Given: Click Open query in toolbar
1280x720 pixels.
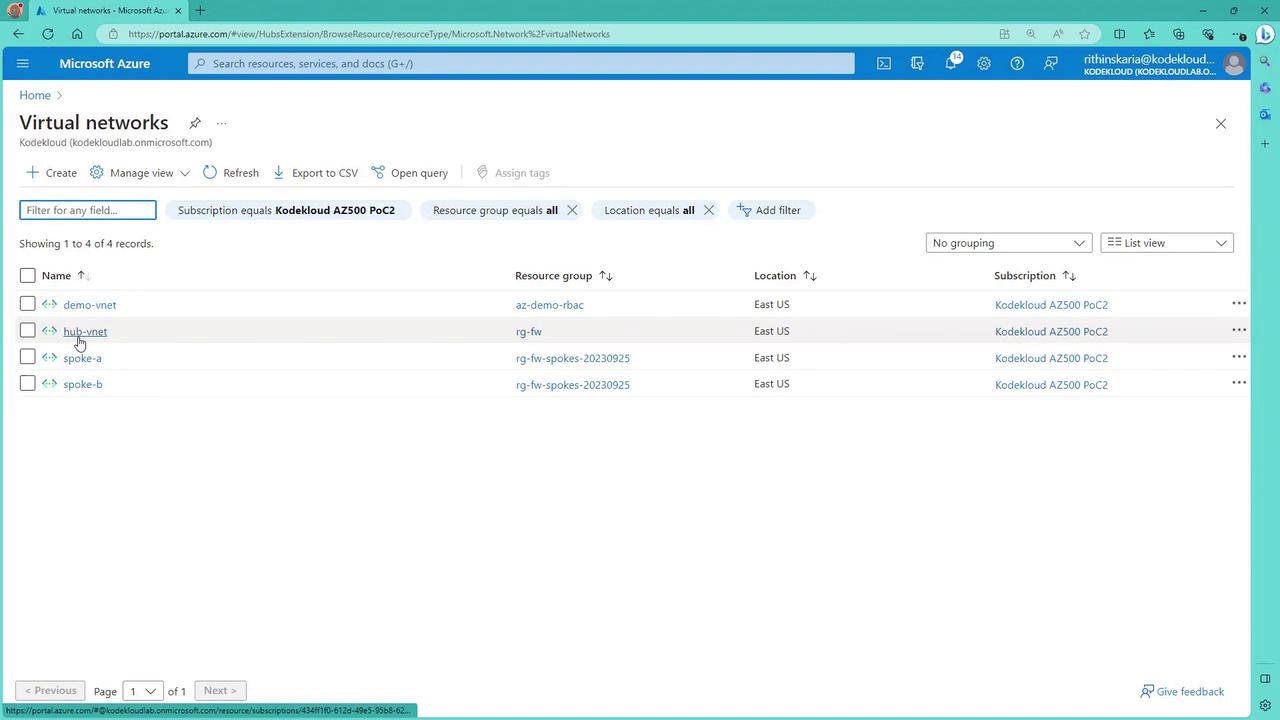Looking at the screenshot, I should 410,173.
